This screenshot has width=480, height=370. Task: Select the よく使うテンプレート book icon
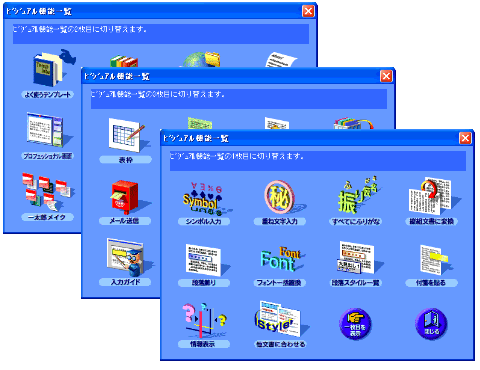tap(52, 69)
